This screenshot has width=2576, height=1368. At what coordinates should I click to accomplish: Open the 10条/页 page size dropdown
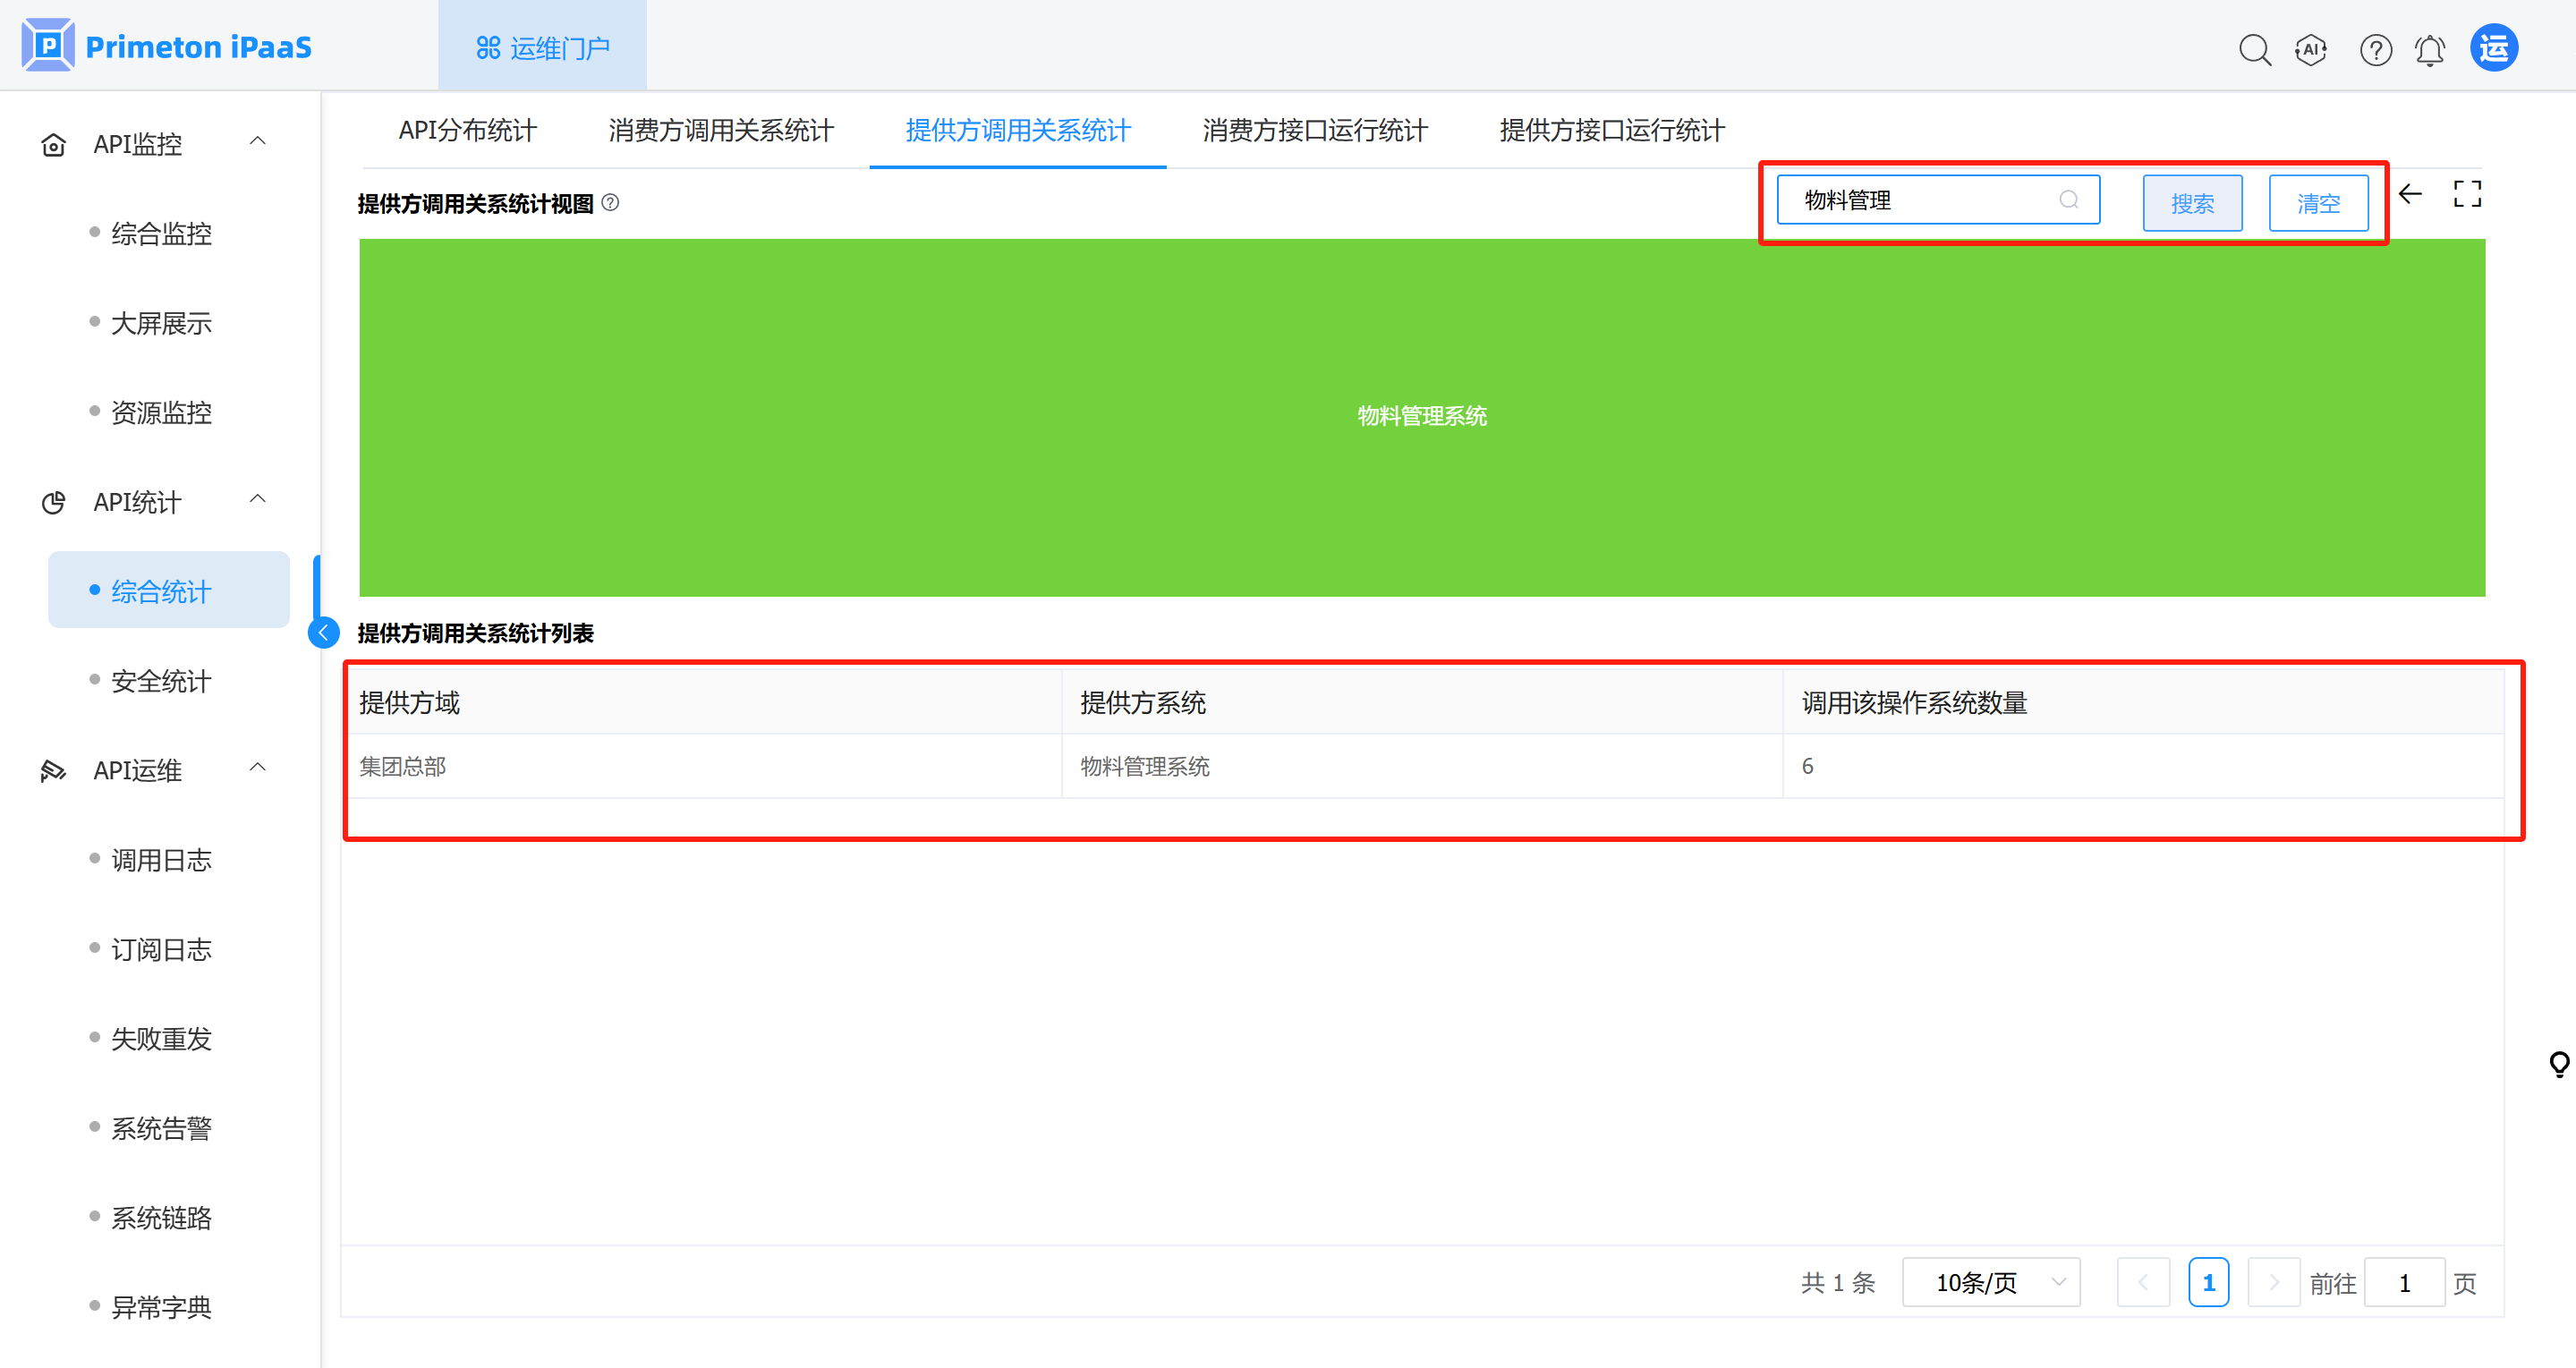[1990, 1282]
